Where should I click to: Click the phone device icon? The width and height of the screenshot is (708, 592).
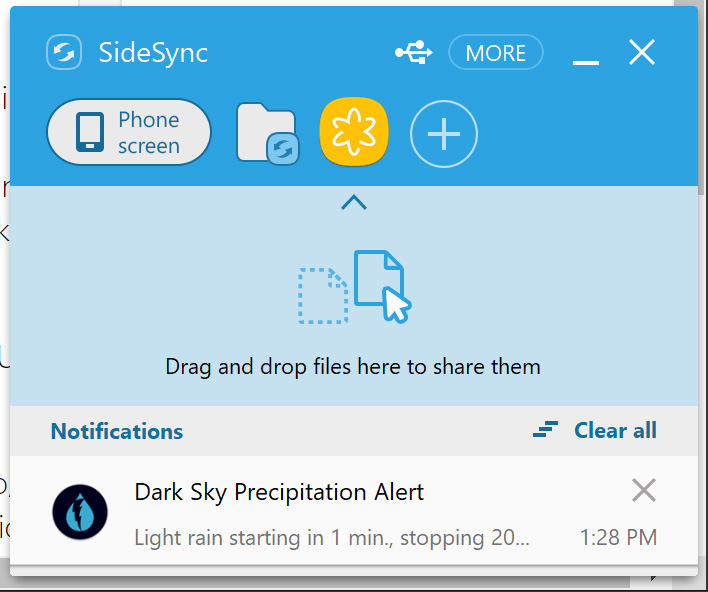coord(90,132)
